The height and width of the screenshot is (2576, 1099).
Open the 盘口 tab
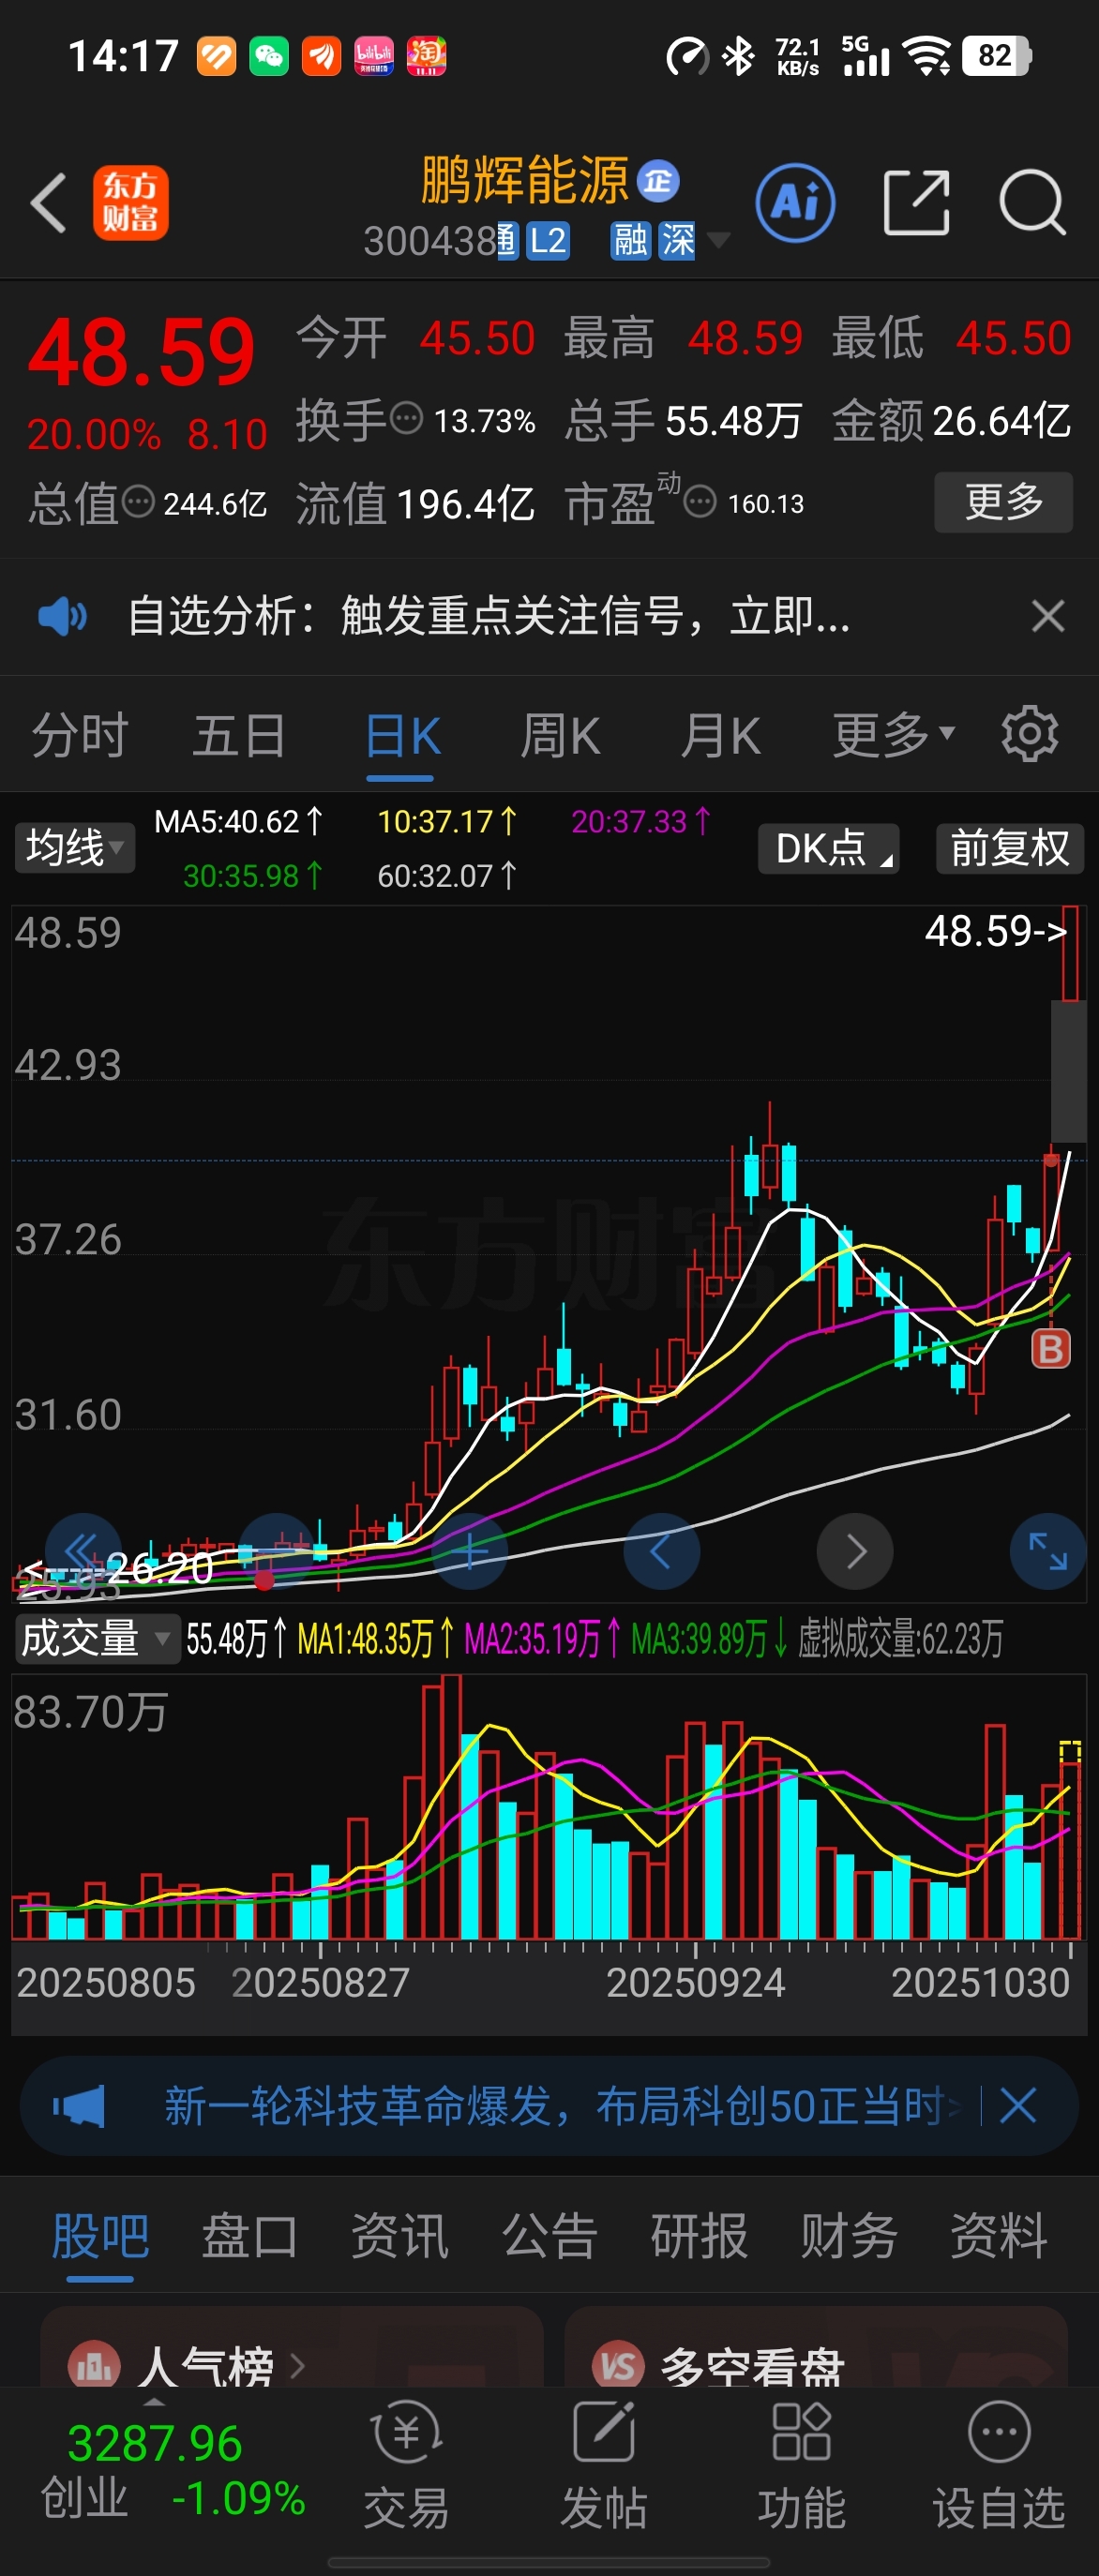[250, 2235]
